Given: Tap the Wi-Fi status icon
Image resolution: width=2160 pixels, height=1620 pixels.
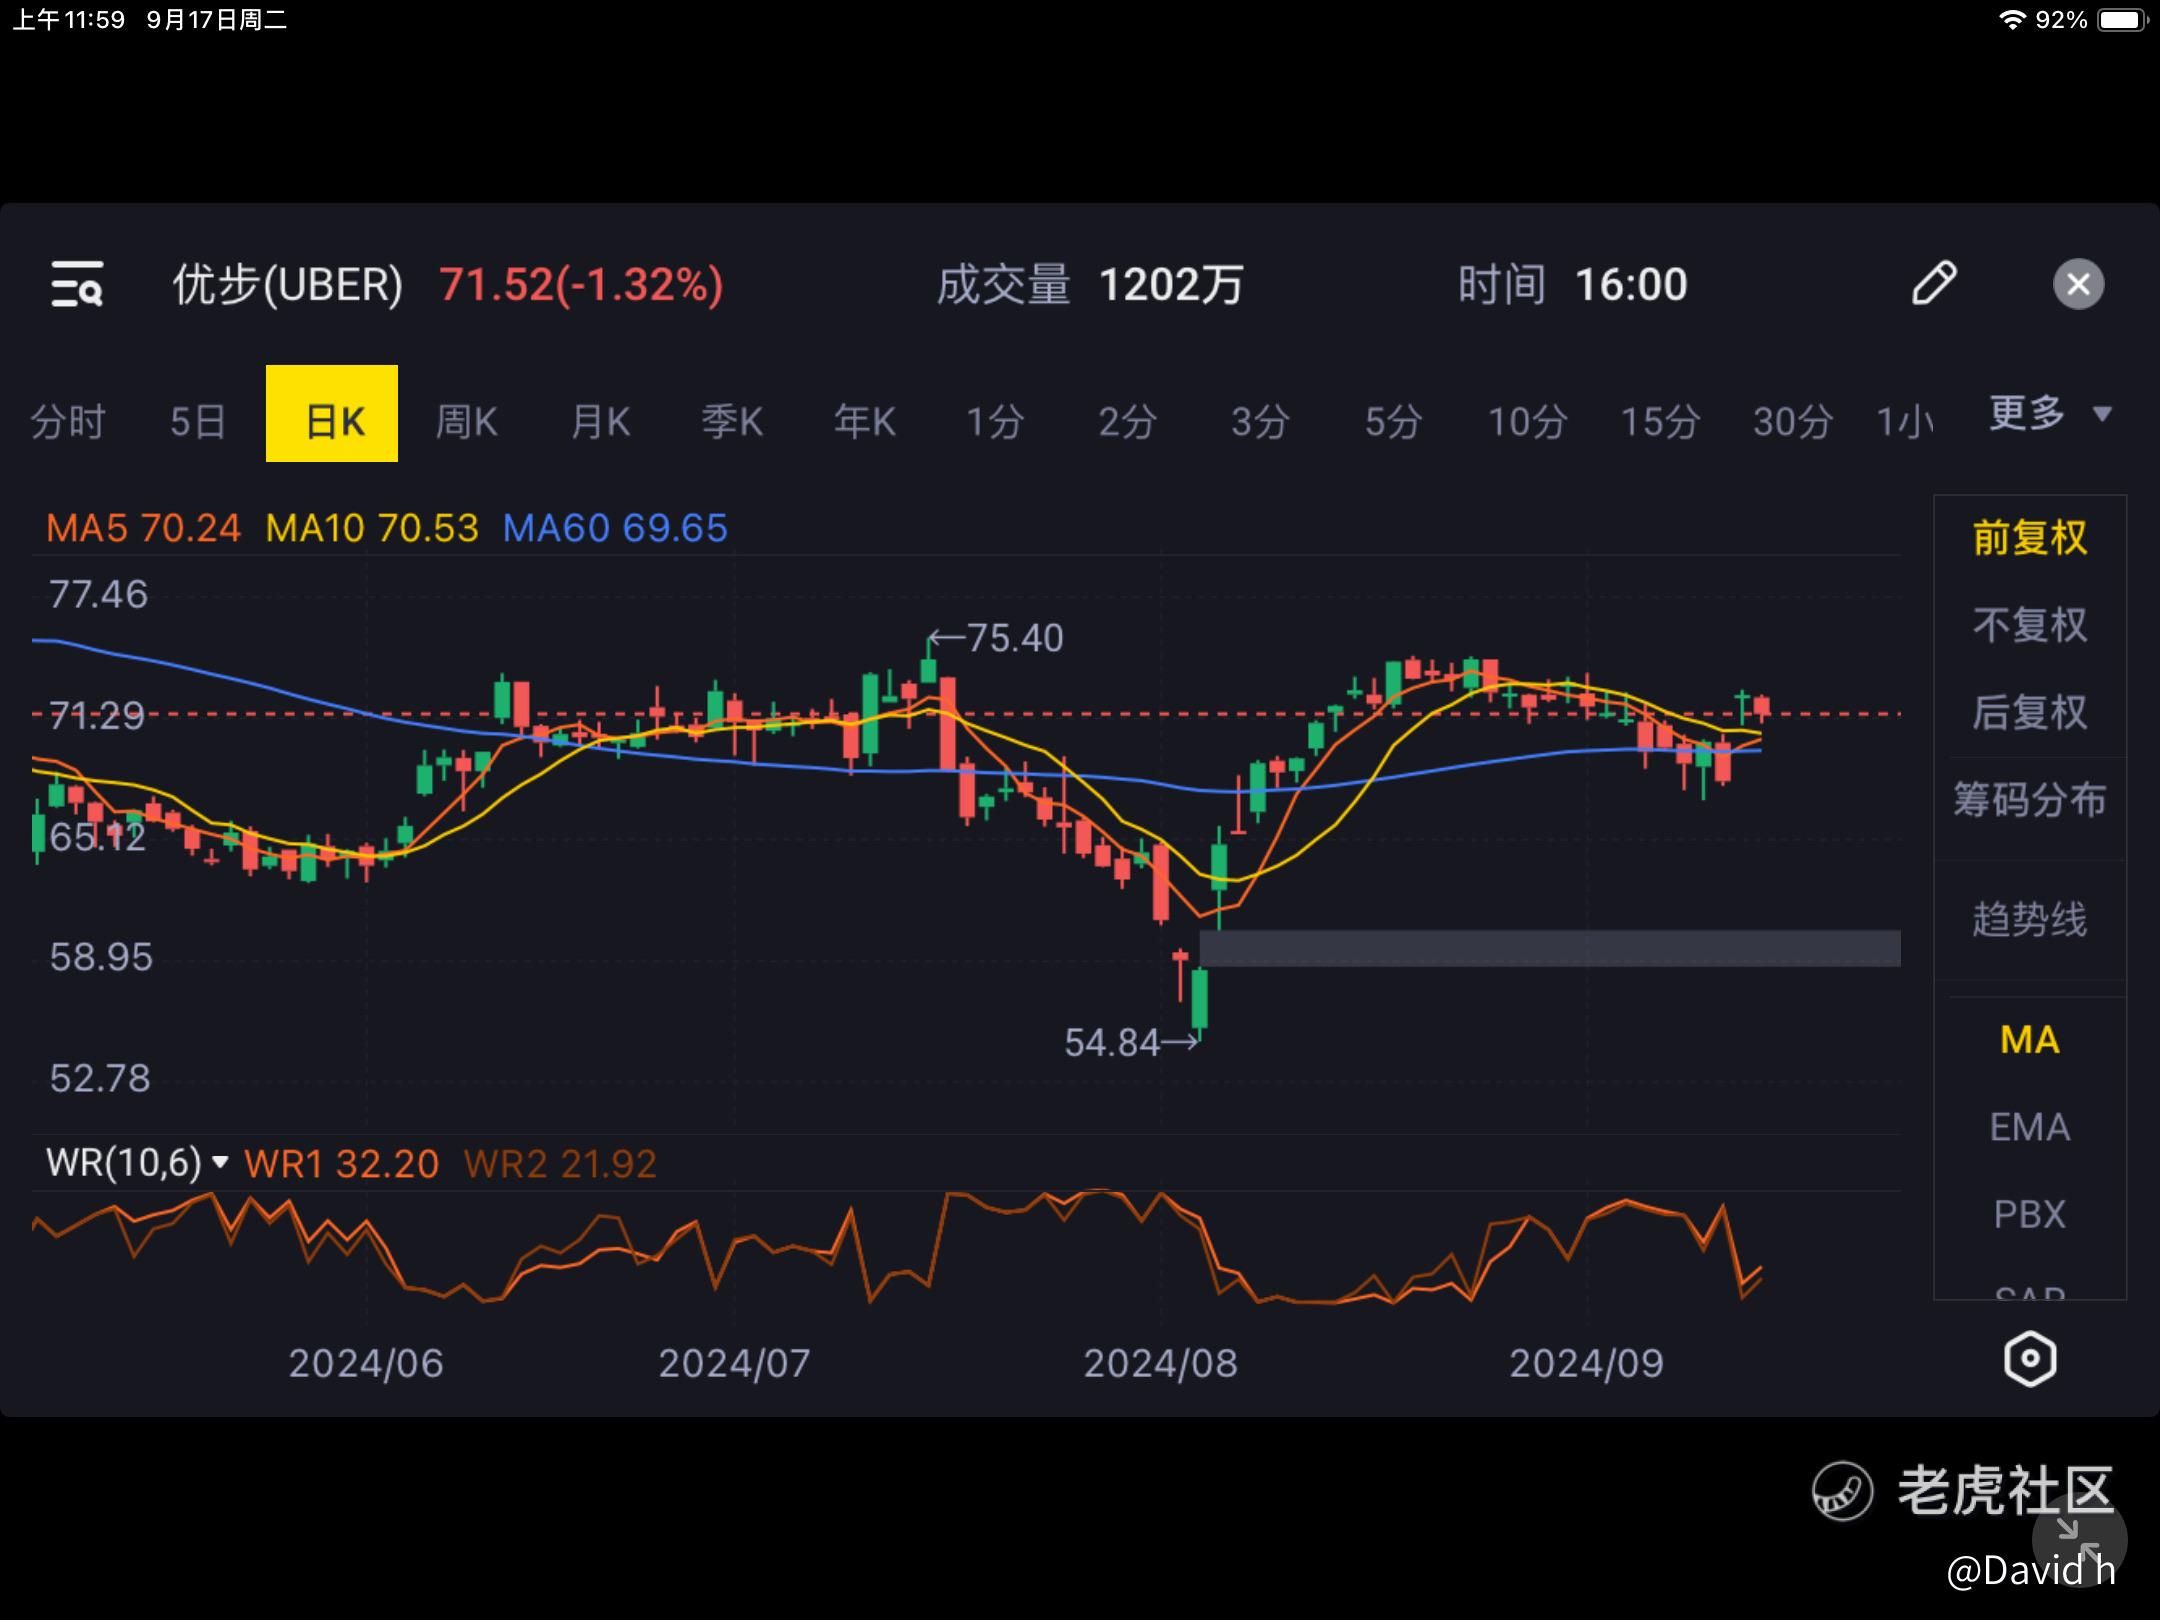Looking at the screenshot, I should (2012, 20).
